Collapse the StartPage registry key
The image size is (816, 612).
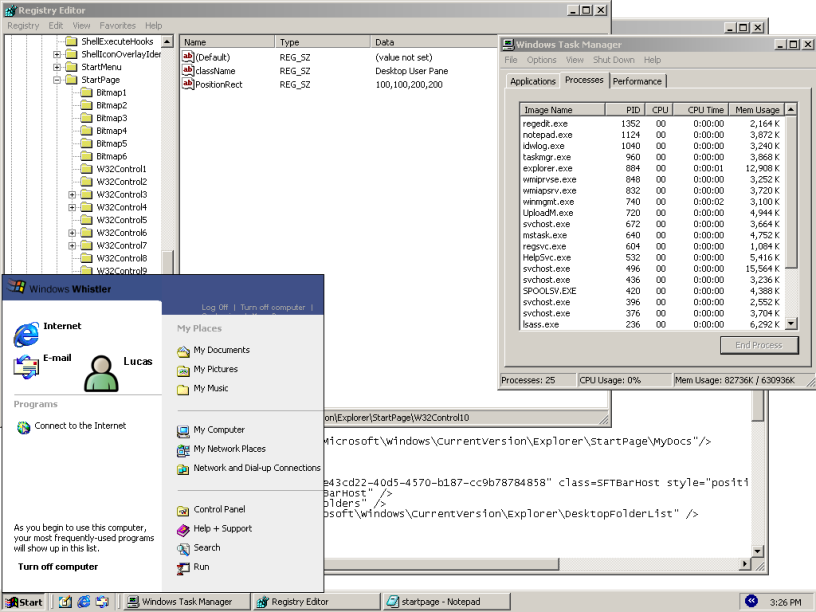tap(57, 80)
